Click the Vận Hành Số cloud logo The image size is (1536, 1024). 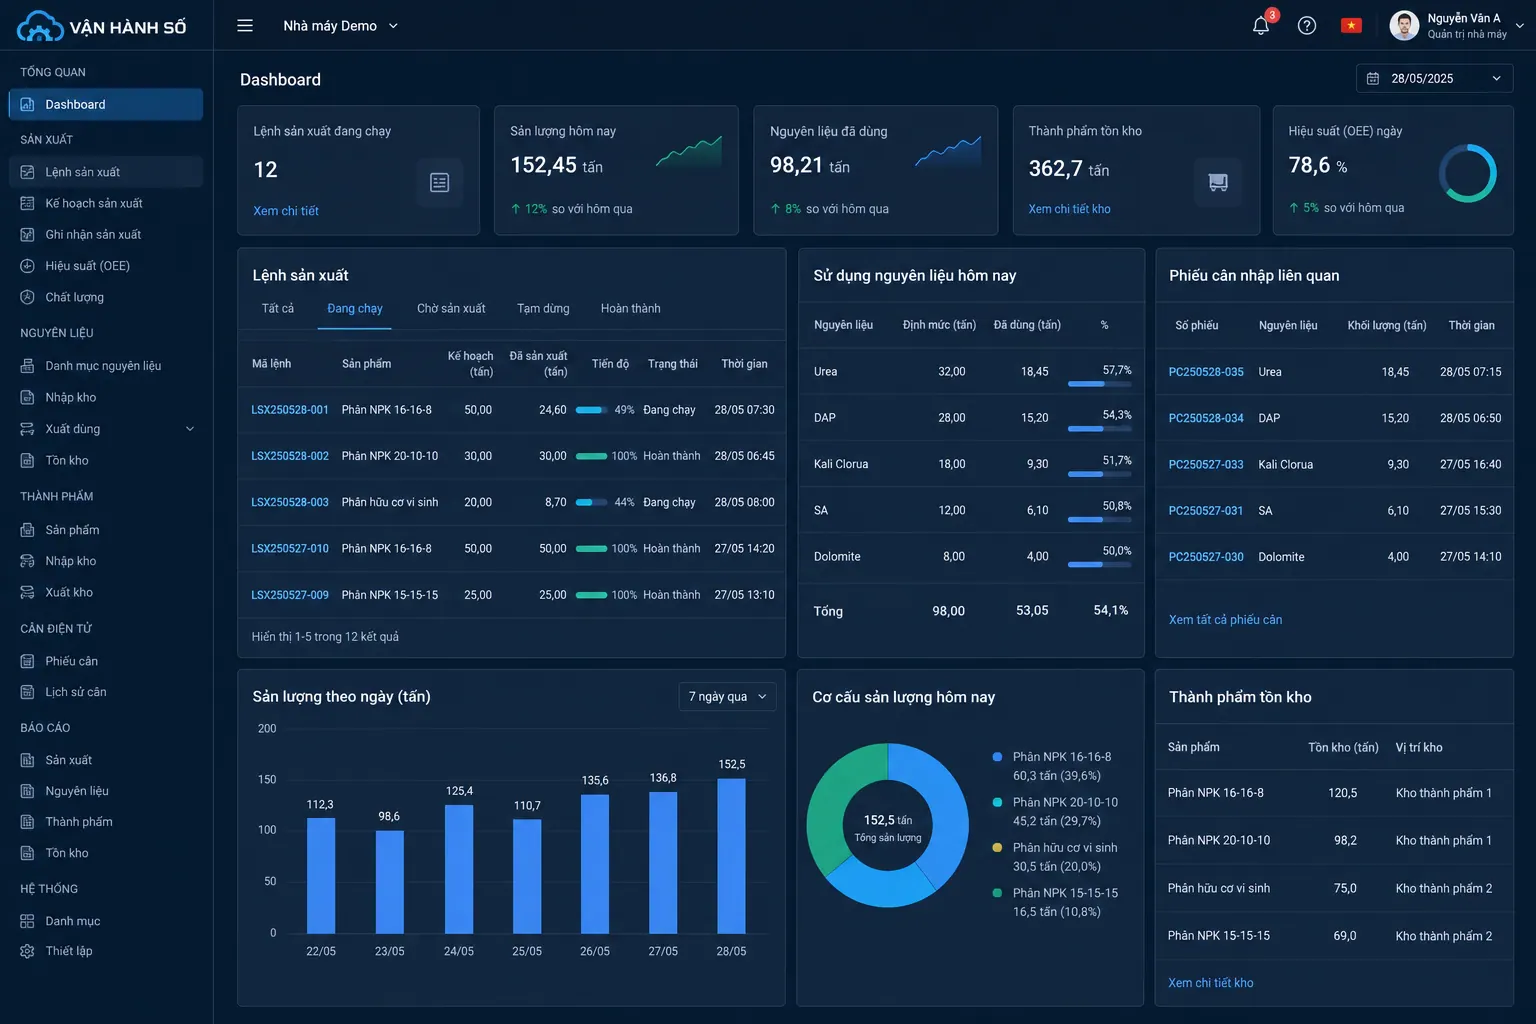pyautogui.click(x=40, y=27)
